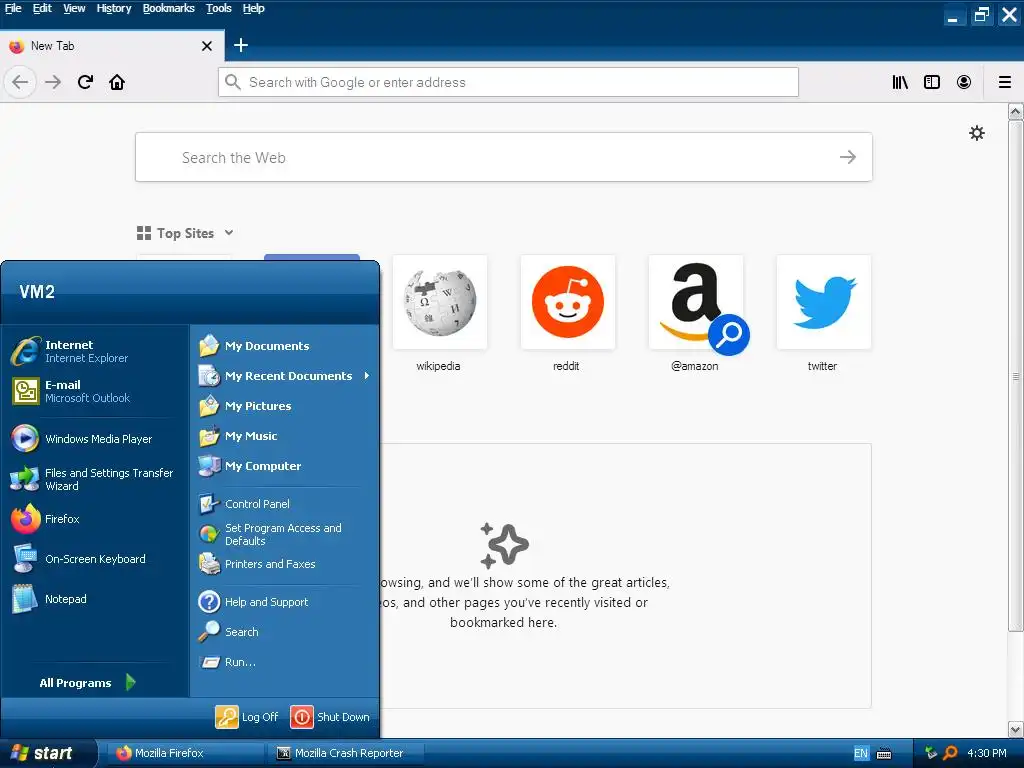Launch Windows Media Player
The height and width of the screenshot is (768, 1024).
coord(96,439)
